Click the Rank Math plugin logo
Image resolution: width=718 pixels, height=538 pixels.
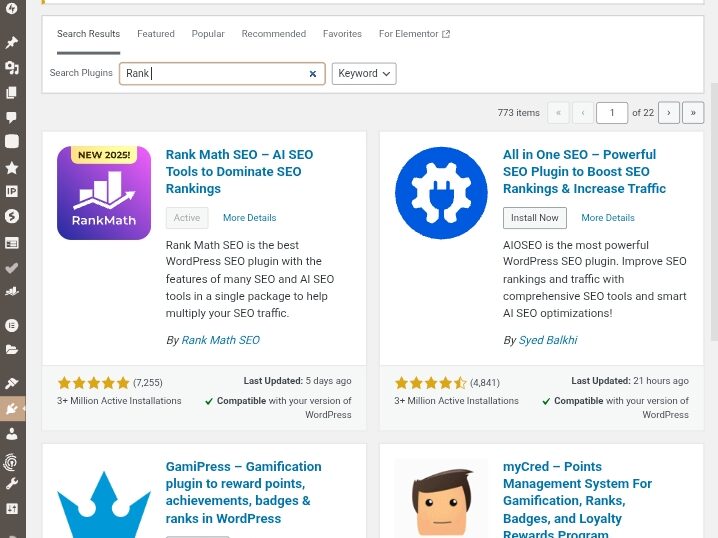[104, 193]
